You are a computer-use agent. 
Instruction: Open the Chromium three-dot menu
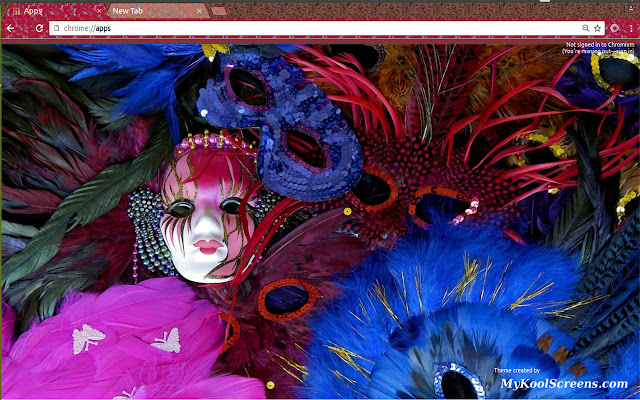pyautogui.click(x=629, y=29)
